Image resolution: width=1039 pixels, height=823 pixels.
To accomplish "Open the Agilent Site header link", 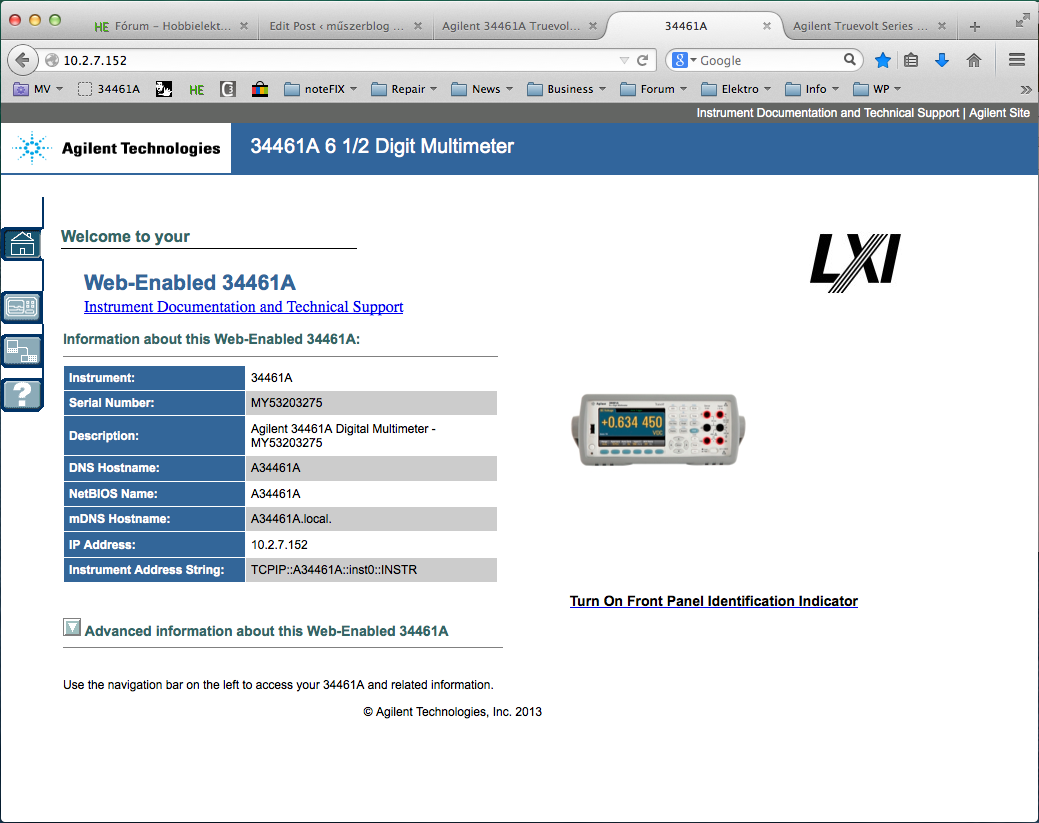I will pos(999,113).
